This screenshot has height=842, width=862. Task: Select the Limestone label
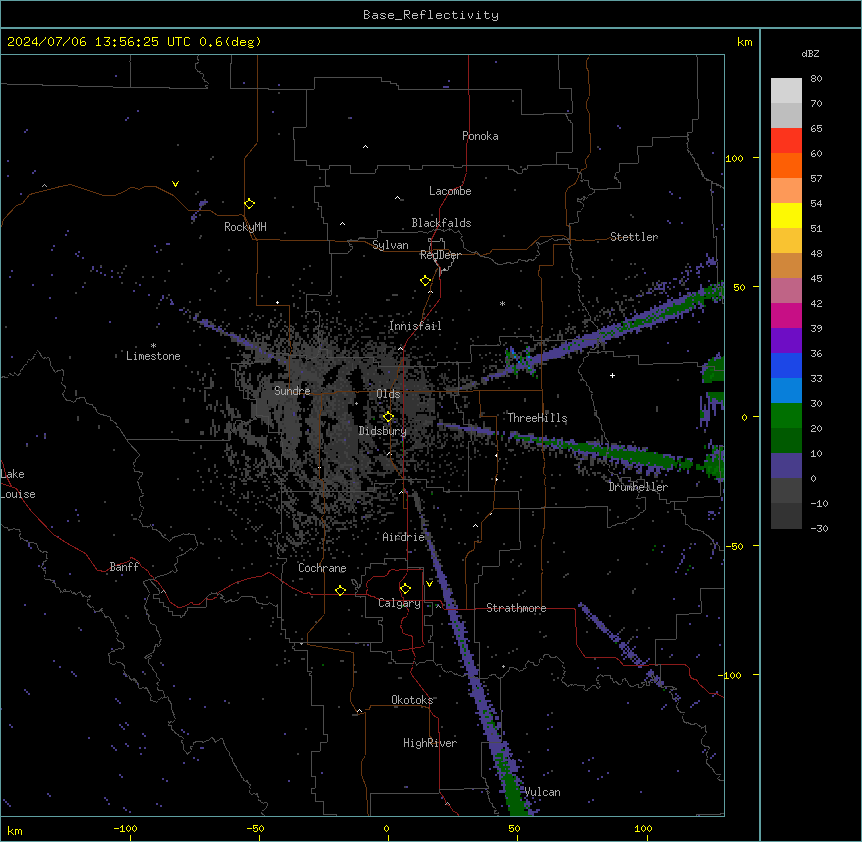click(153, 356)
